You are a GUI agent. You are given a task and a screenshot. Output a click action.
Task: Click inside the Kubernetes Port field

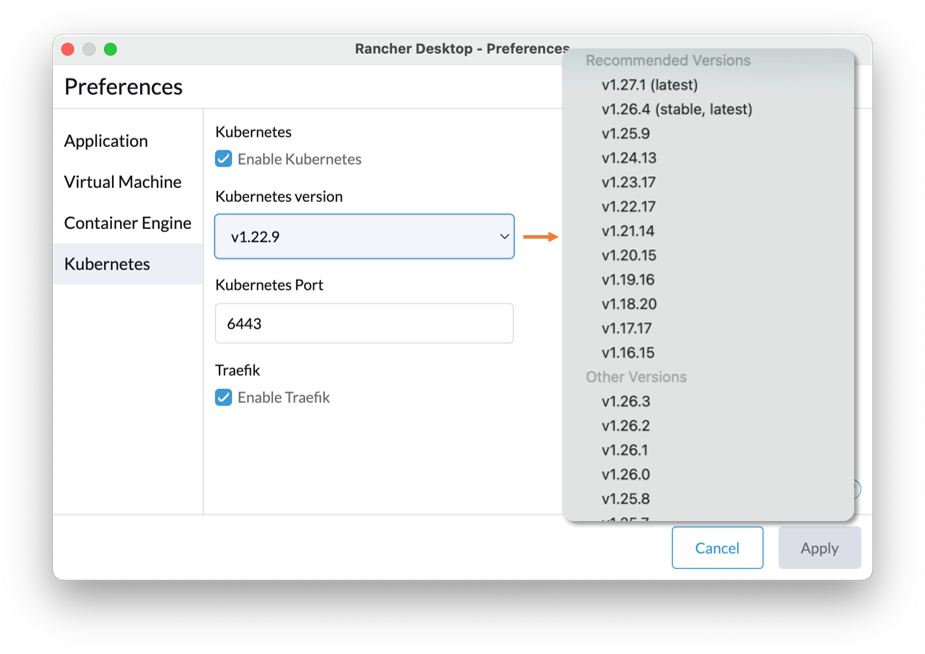coord(364,323)
